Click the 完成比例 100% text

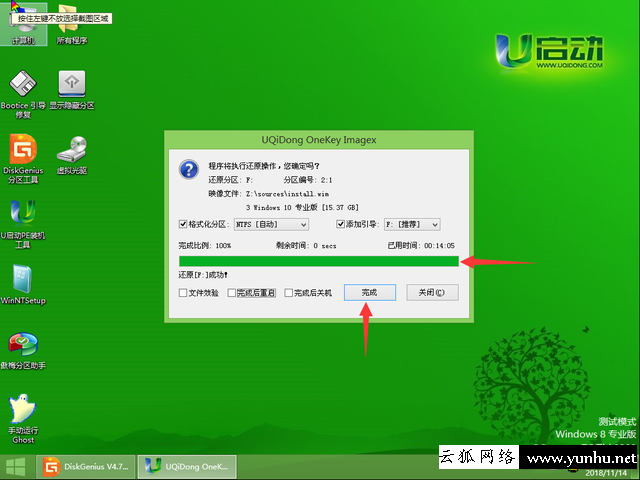(205, 245)
